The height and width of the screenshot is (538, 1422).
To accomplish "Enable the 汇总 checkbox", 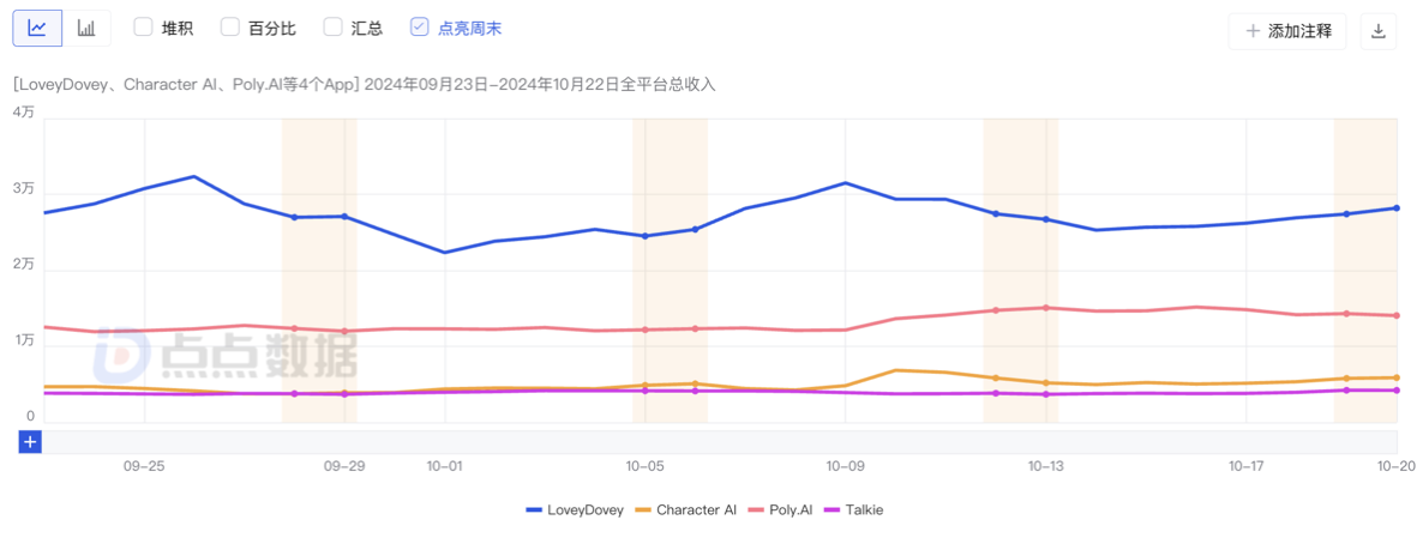I will (333, 28).
